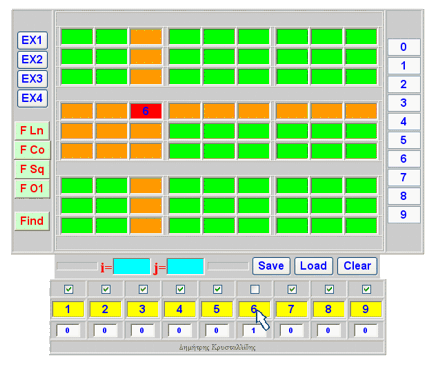This screenshot has height=365, width=433.
Task: Click the yellow 1 button
Action: [x=68, y=309]
